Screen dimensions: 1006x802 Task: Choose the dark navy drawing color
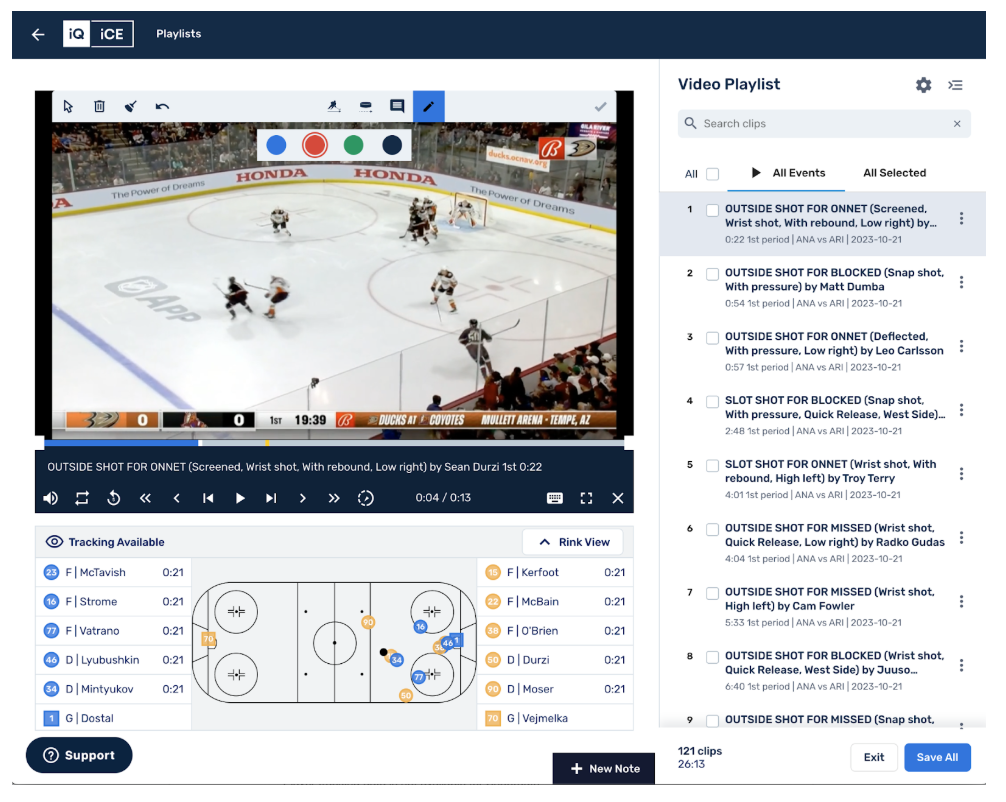tap(392, 146)
